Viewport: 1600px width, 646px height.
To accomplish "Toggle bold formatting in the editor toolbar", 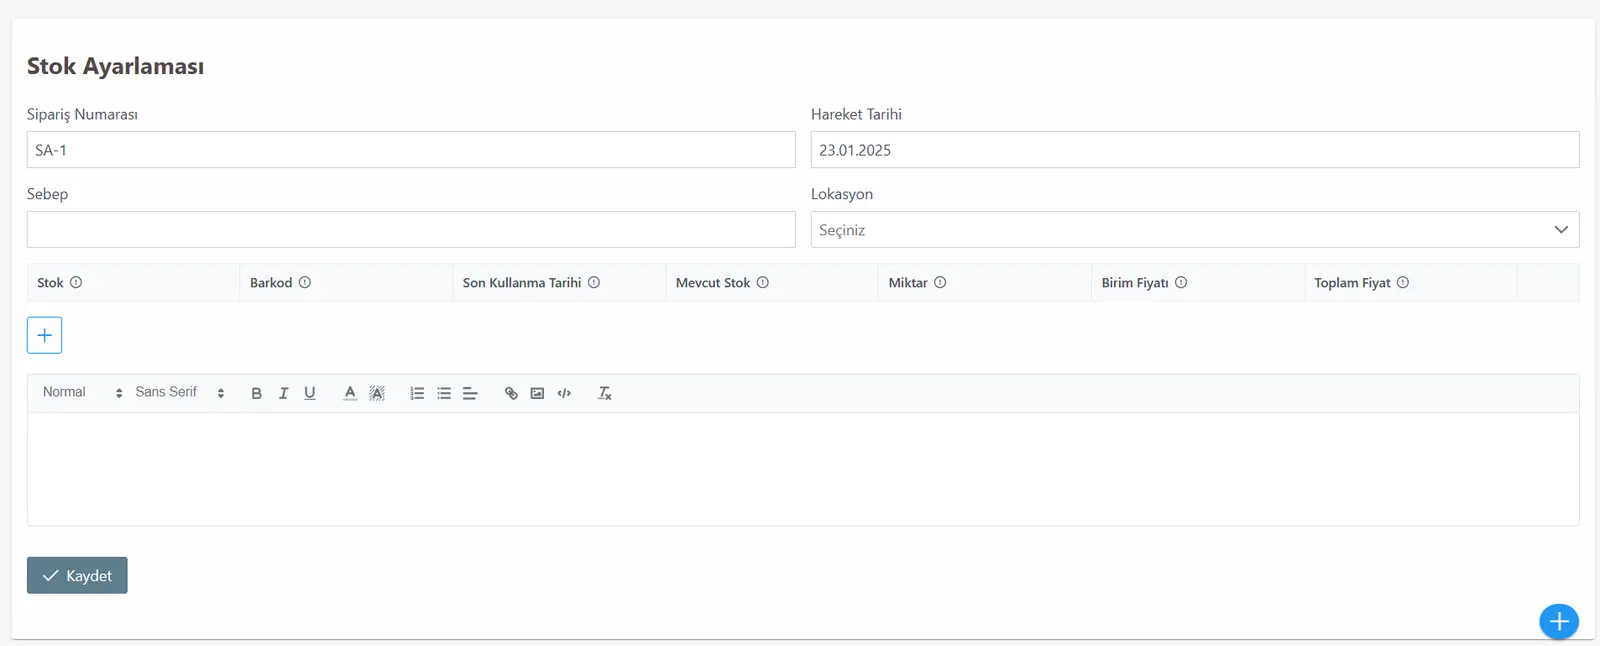I will (257, 393).
